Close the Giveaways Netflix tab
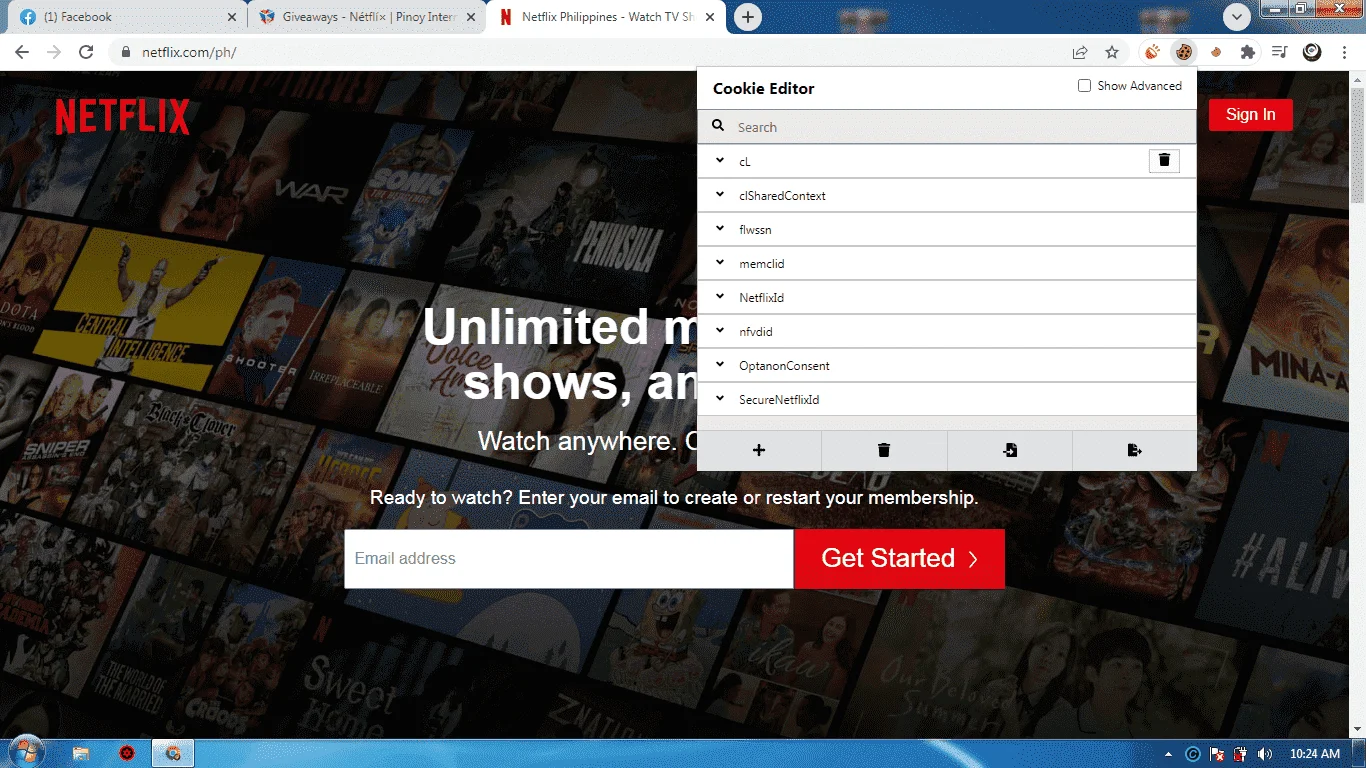The image size is (1366, 768). pos(471,17)
